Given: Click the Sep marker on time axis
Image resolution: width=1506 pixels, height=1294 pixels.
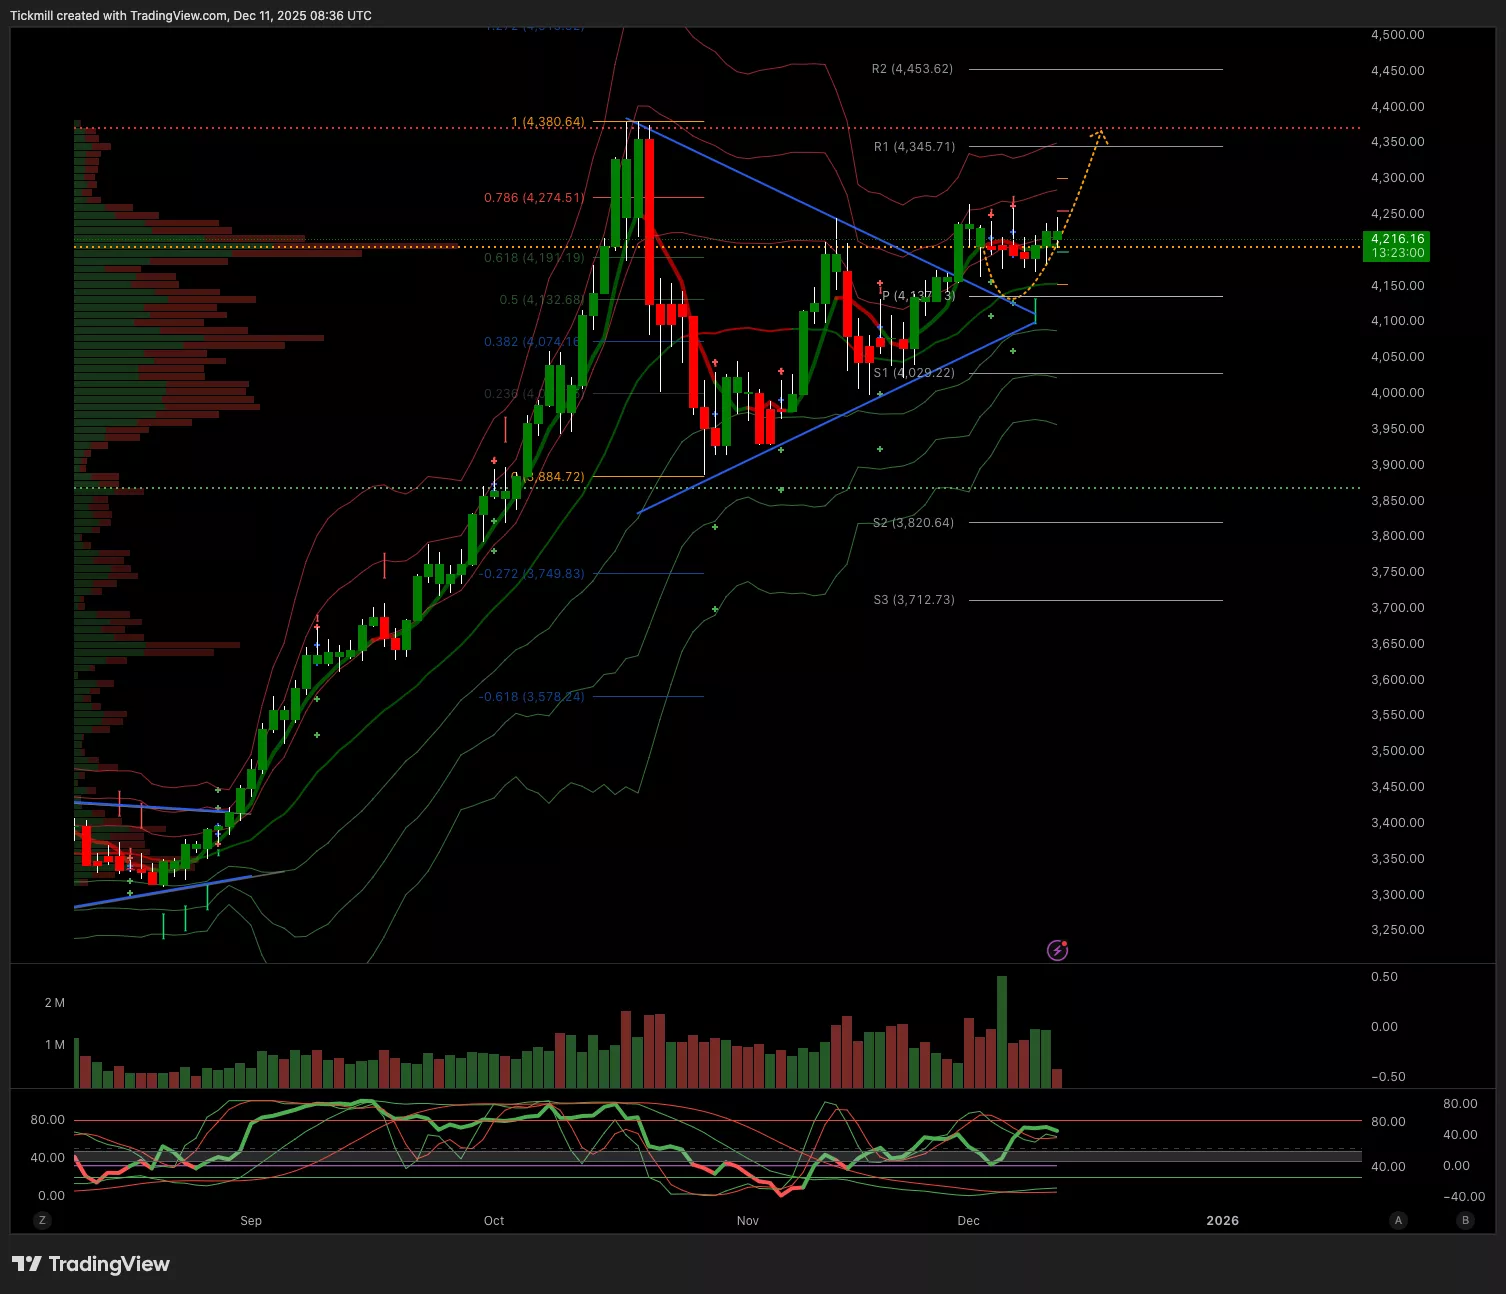Looking at the screenshot, I should 251,1220.
